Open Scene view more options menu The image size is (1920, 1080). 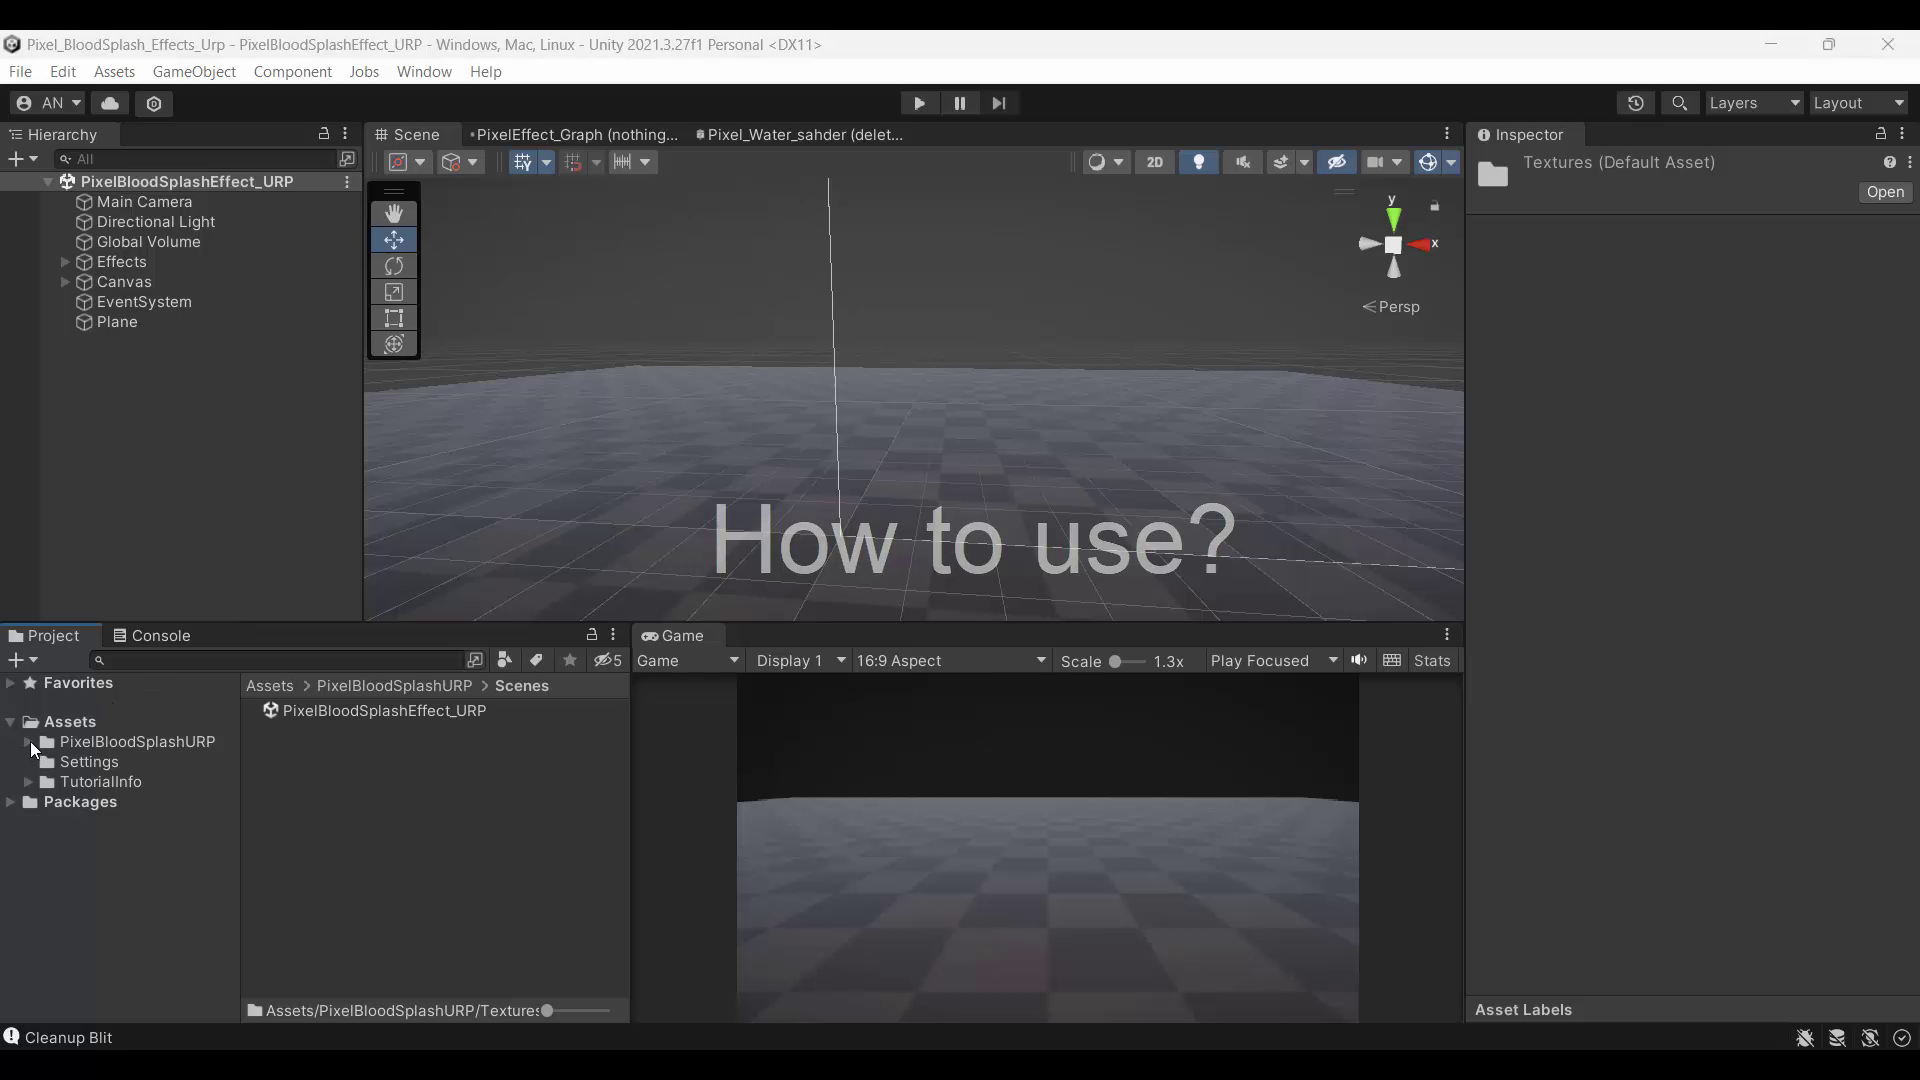point(1447,134)
